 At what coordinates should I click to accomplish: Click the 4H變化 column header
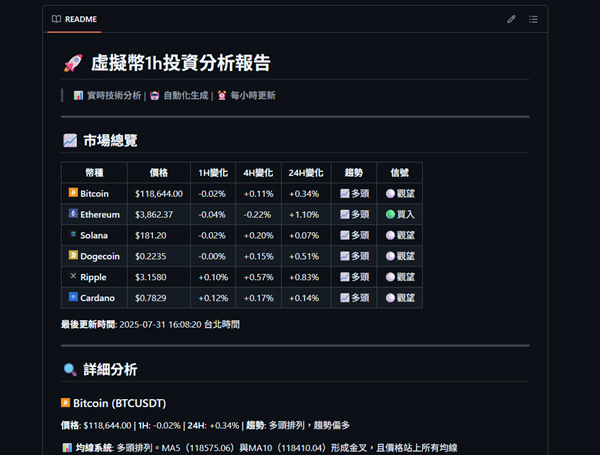click(x=258, y=173)
